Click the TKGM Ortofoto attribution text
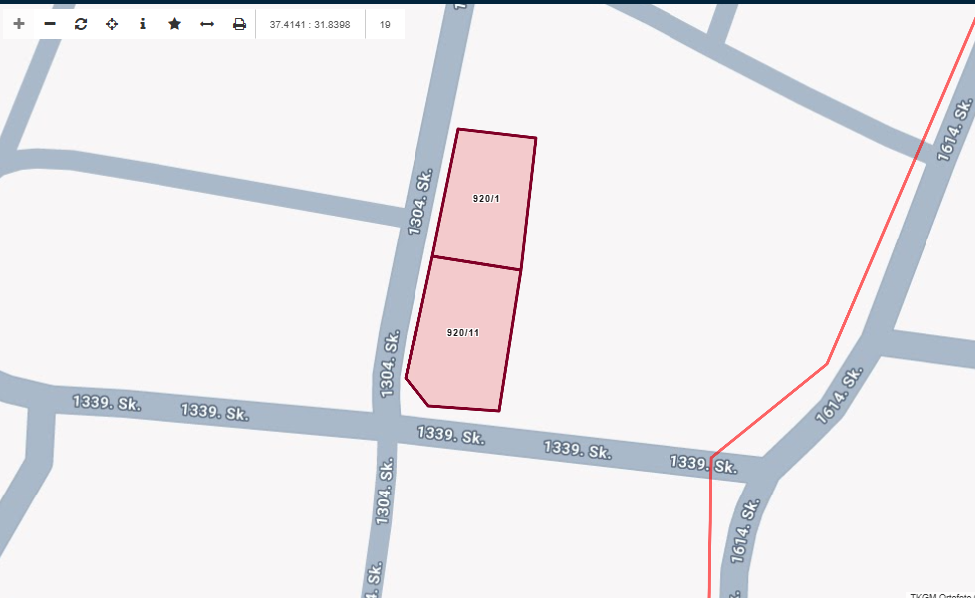Image resolution: width=975 pixels, height=598 pixels. [941, 594]
